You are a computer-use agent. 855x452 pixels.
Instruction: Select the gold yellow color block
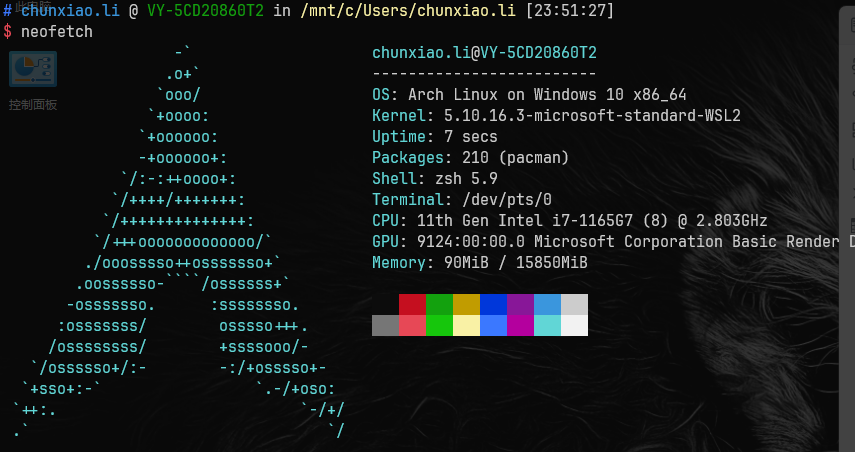tap(466, 304)
